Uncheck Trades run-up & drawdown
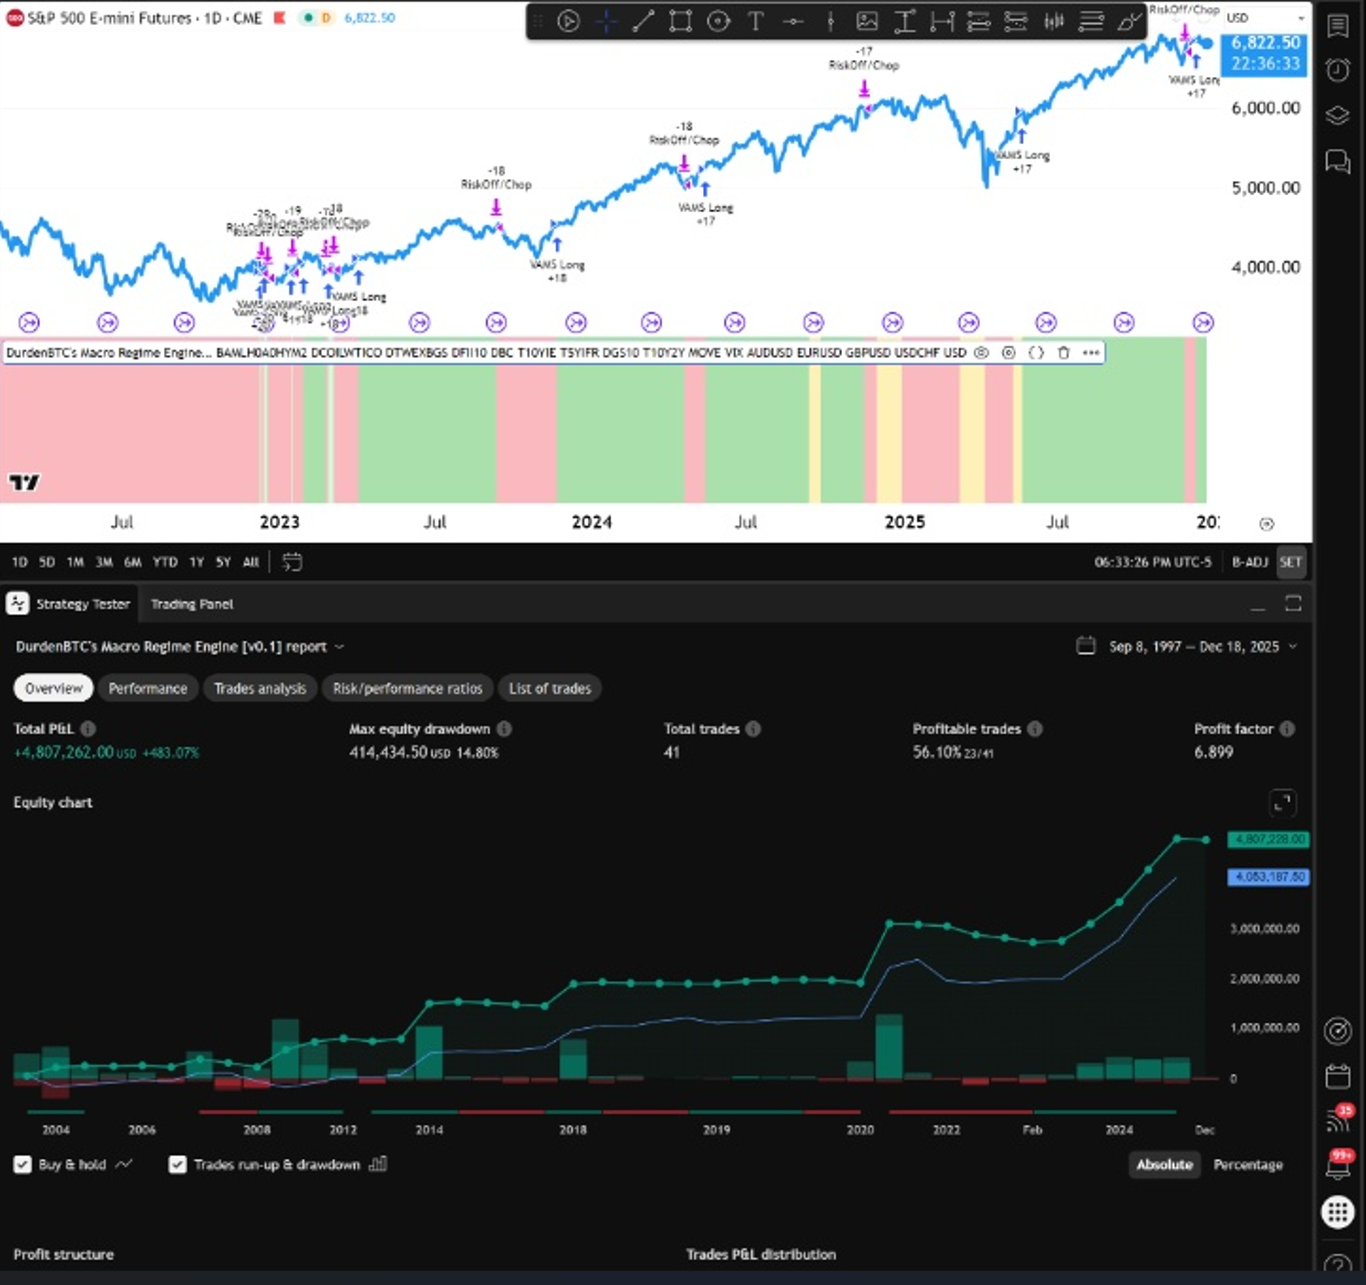This screenshot has width=1366, height=1285. point(178,1165)
